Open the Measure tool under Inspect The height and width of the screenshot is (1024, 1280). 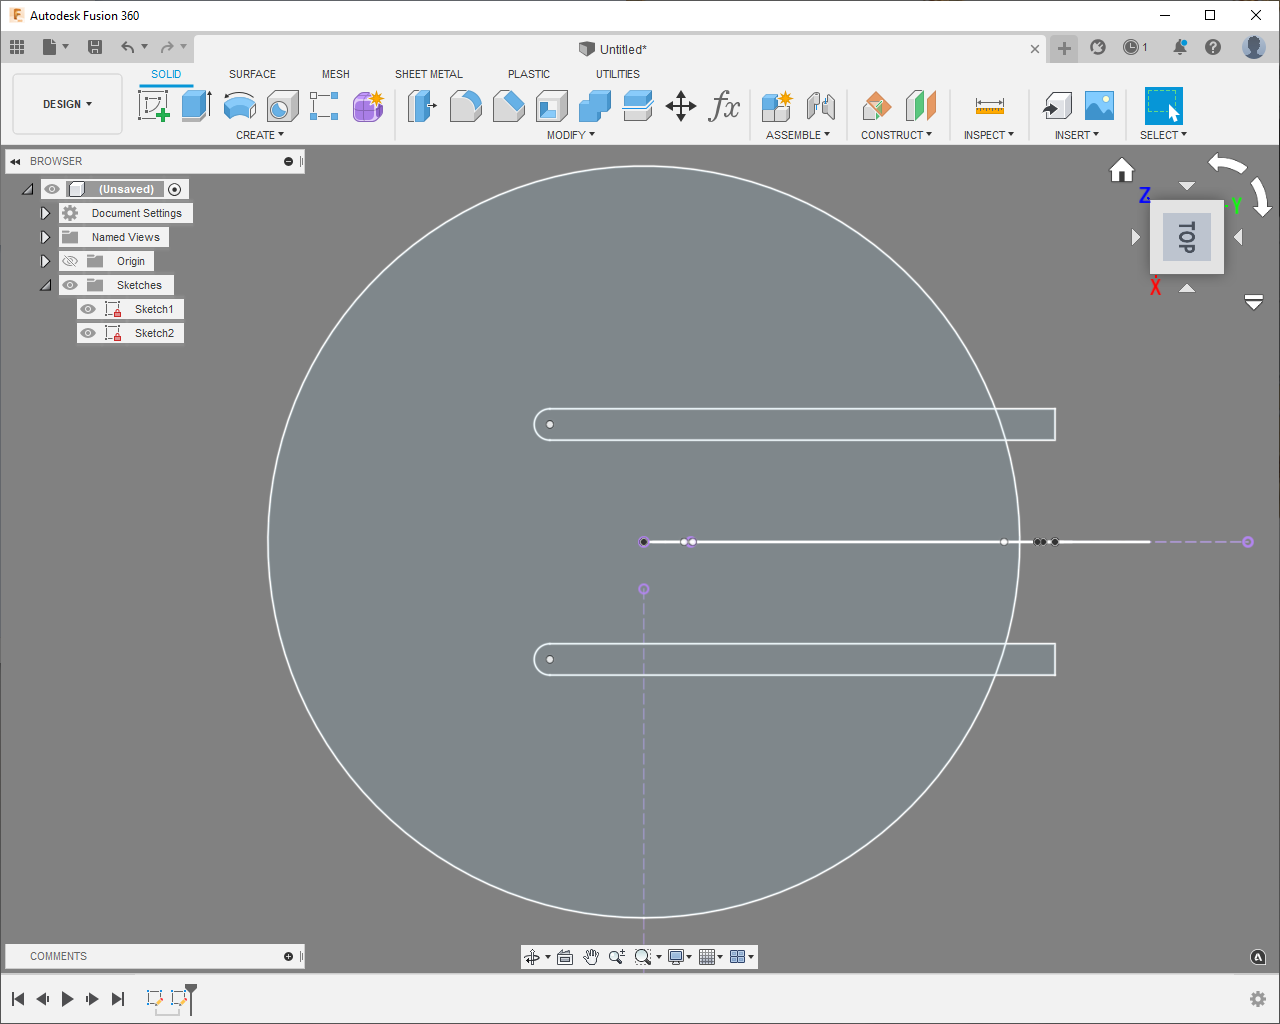click(989, 106)
